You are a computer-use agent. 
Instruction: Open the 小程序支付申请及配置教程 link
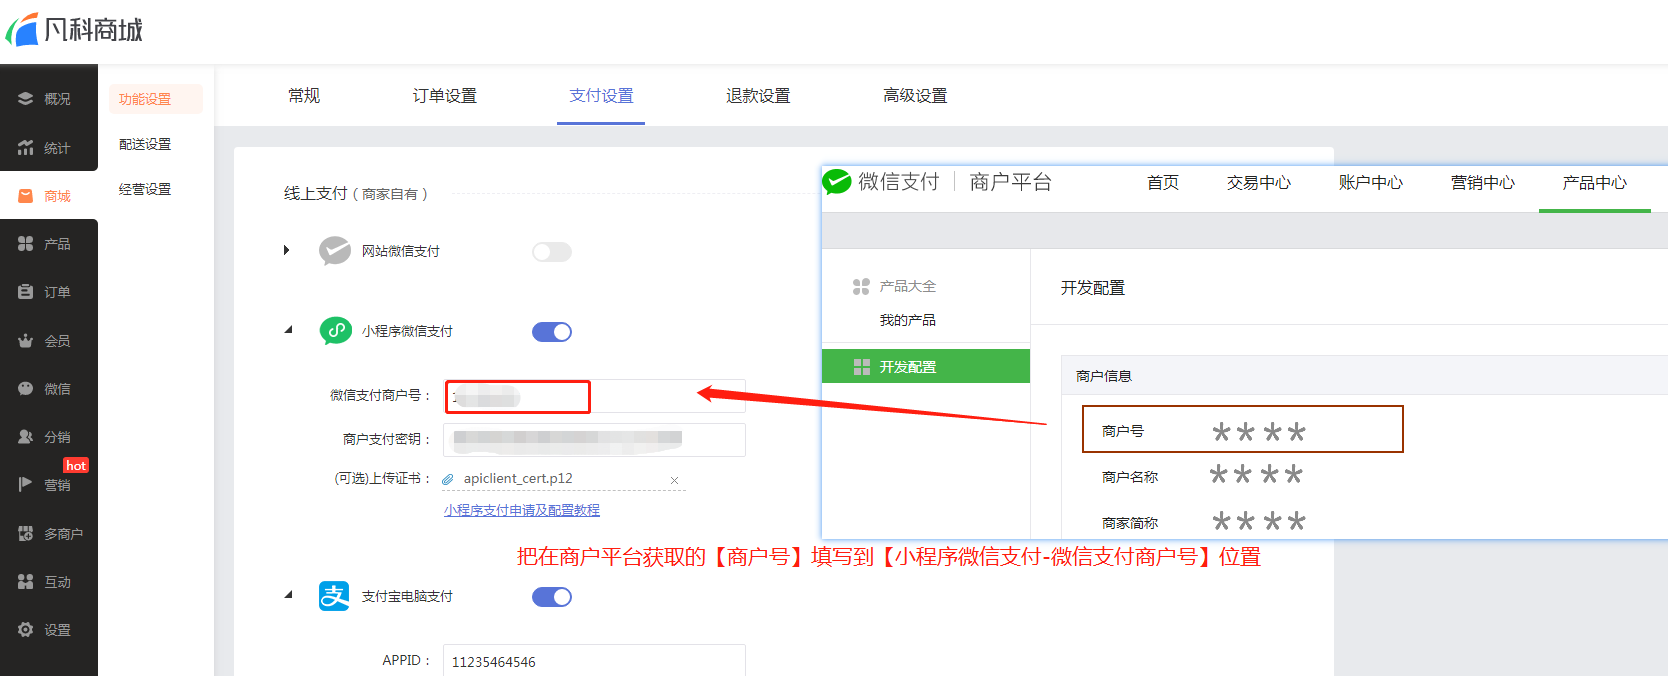point(522,510)
